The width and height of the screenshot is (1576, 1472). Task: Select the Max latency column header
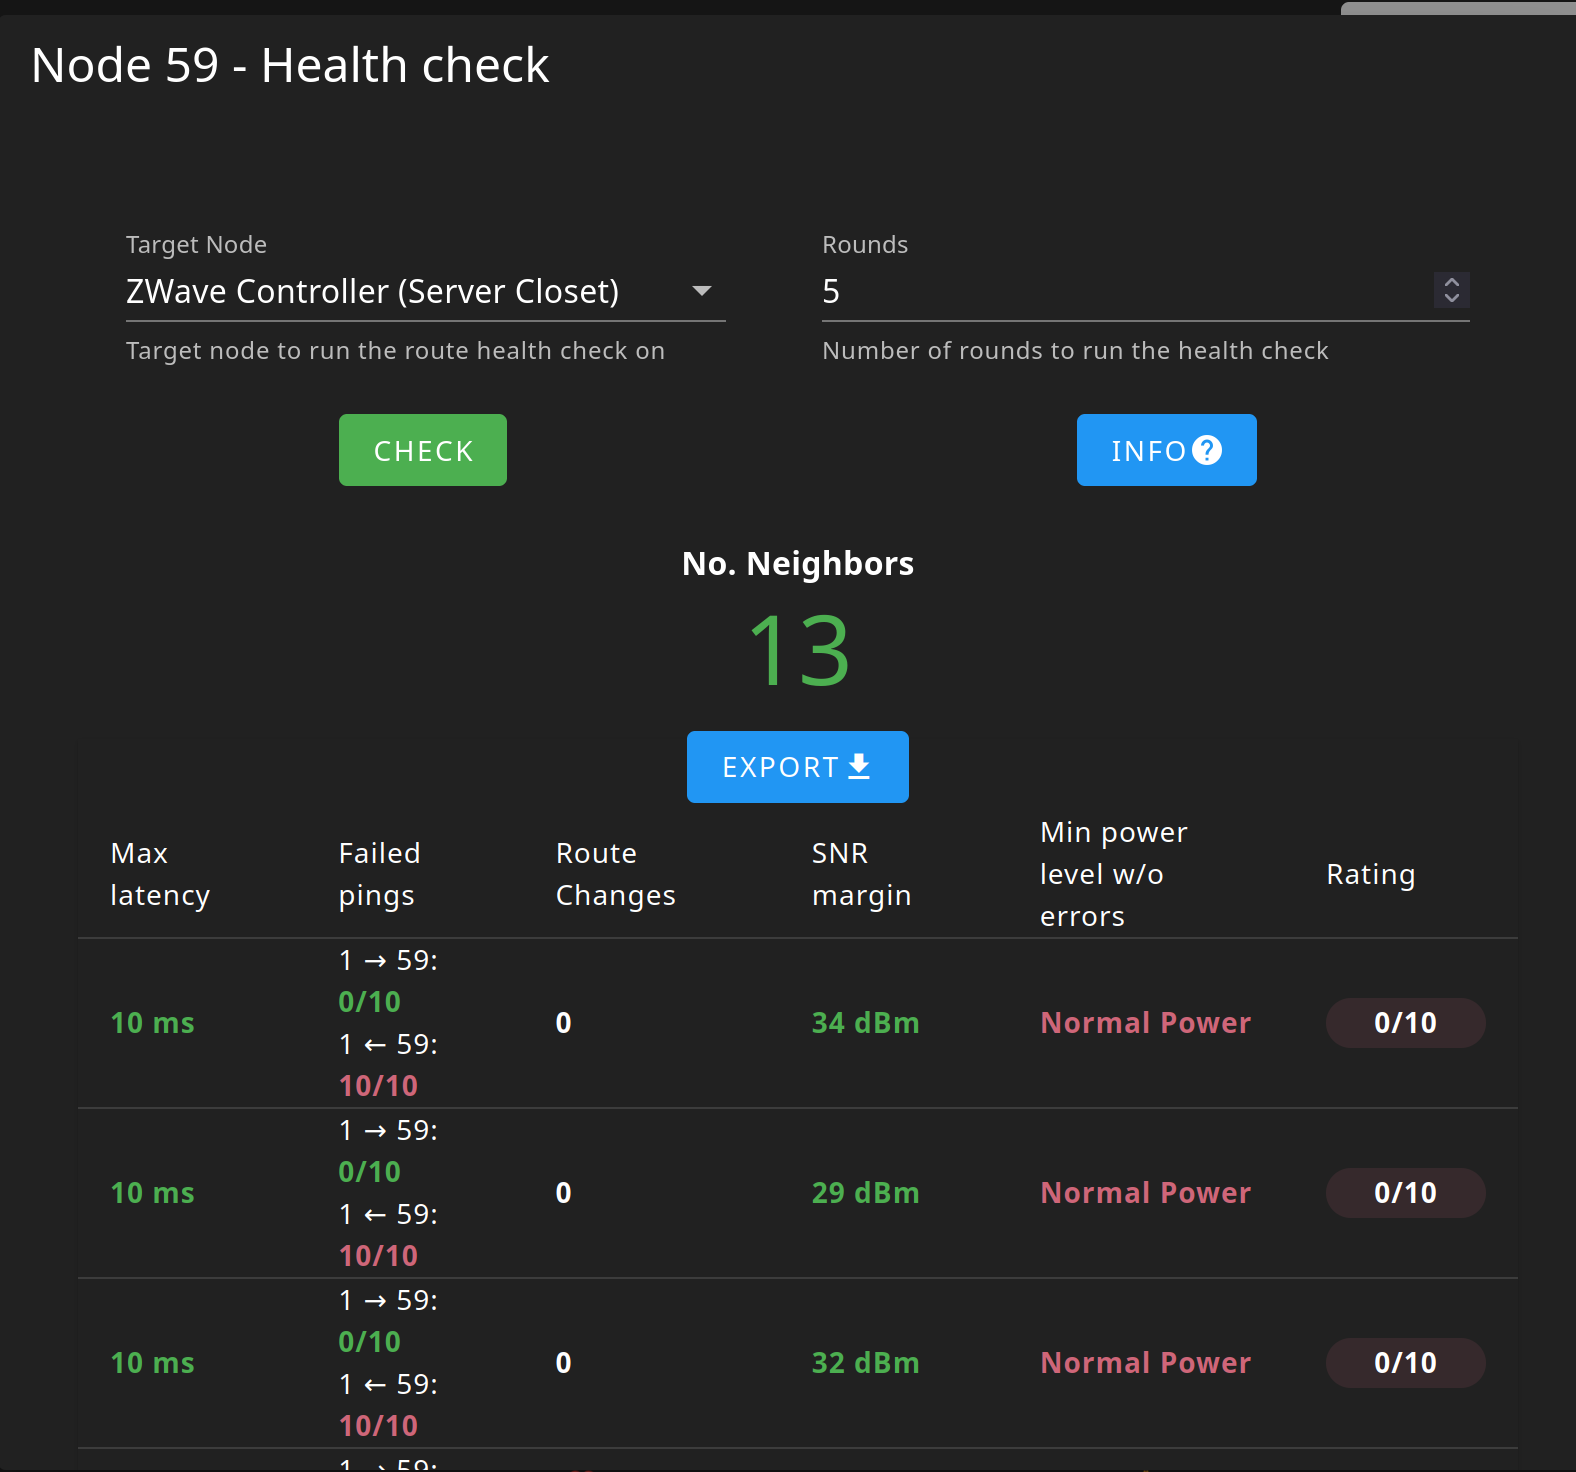[160, 874]
